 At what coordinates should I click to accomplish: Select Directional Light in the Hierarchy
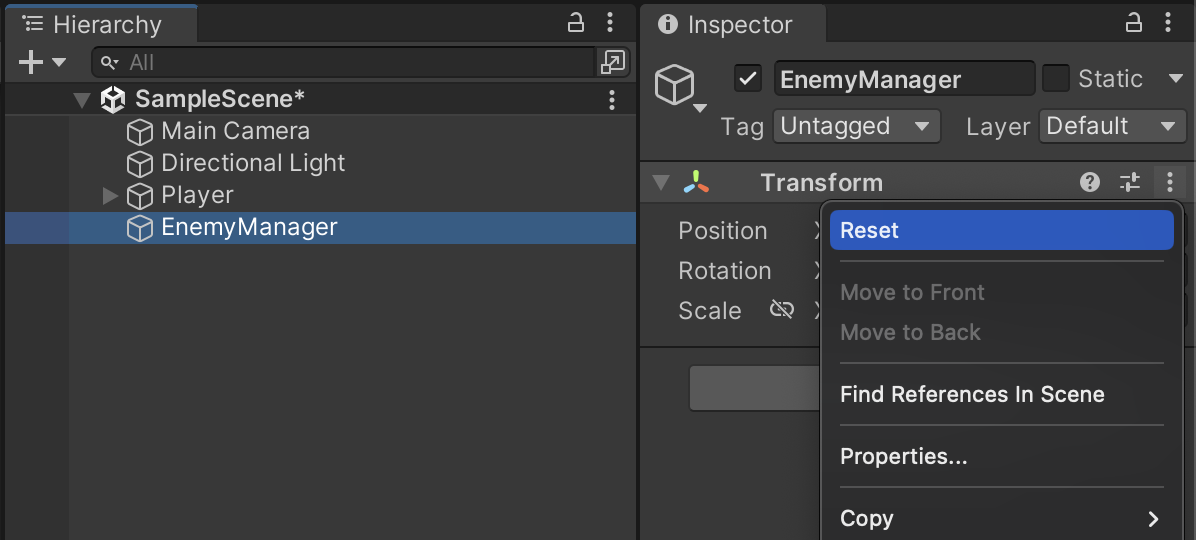coord(252,163)
